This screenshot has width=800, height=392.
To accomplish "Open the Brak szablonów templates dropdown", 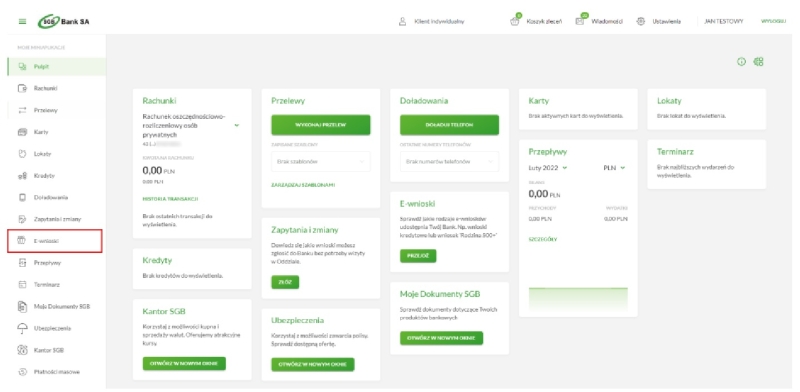I will coord(320,161).
